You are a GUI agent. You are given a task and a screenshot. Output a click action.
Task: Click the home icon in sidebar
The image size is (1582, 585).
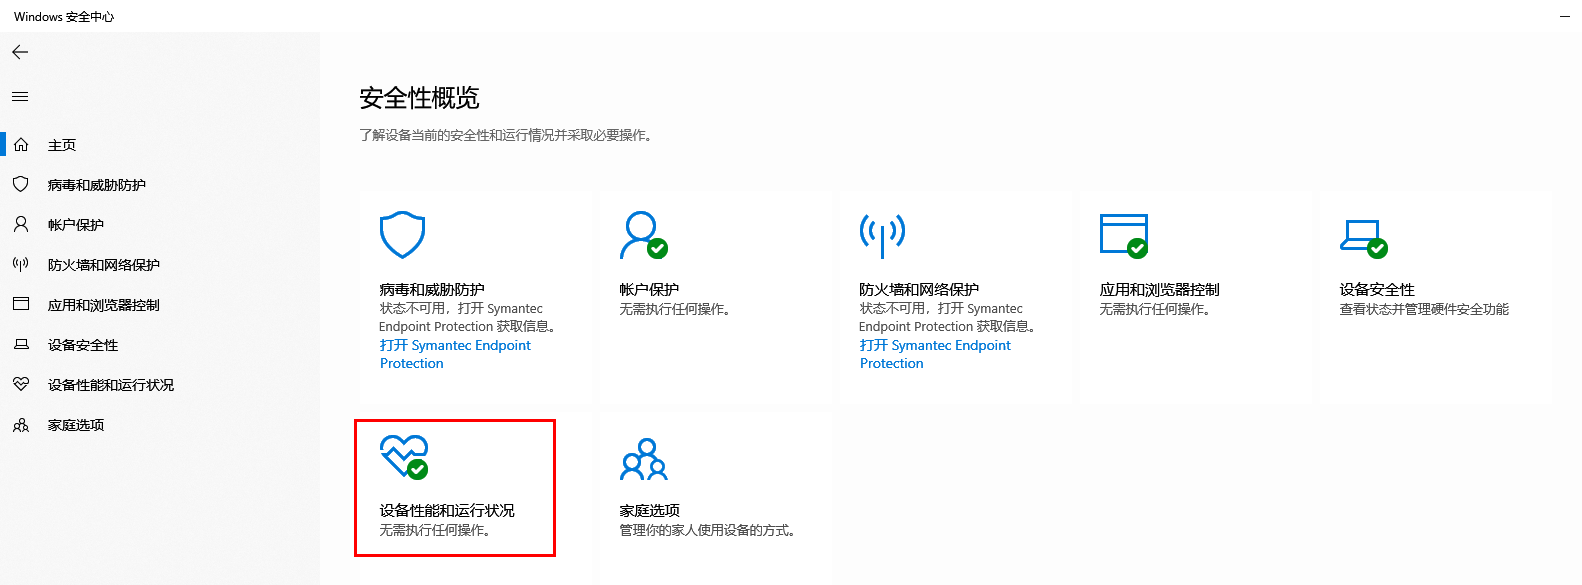pos(21,145)
